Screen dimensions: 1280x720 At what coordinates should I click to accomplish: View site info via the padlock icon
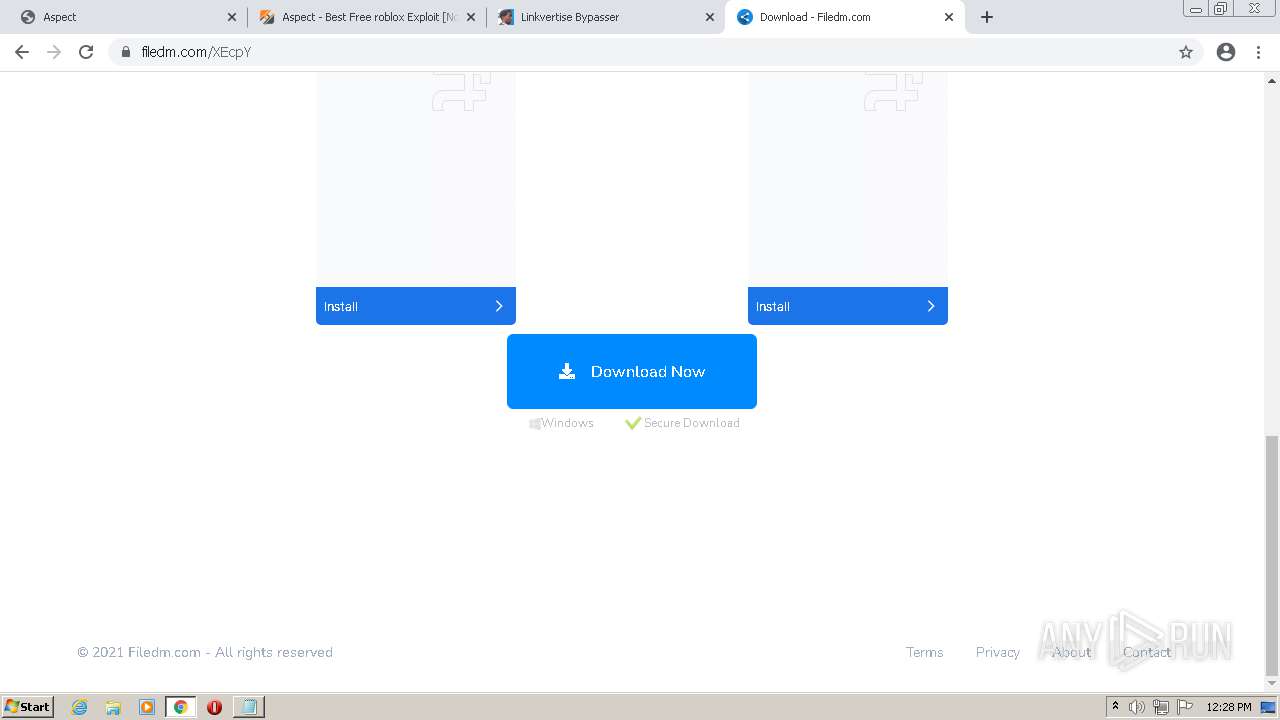(x=126, y=52)
